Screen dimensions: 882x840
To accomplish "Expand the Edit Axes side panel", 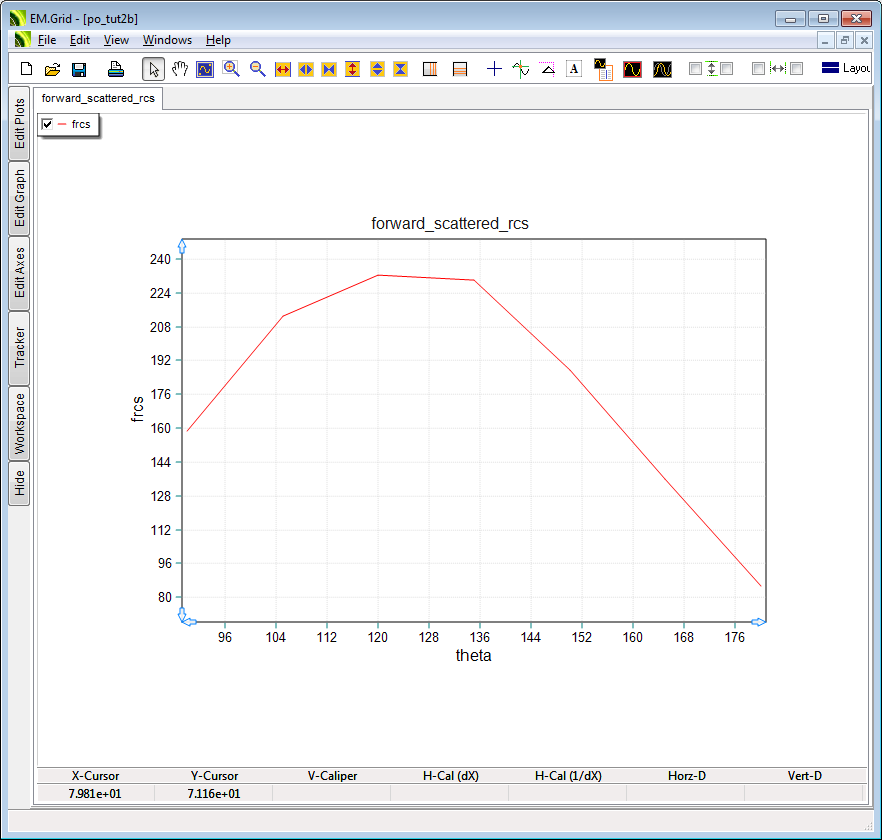I will pyautogui.click(x=19, y=273).
